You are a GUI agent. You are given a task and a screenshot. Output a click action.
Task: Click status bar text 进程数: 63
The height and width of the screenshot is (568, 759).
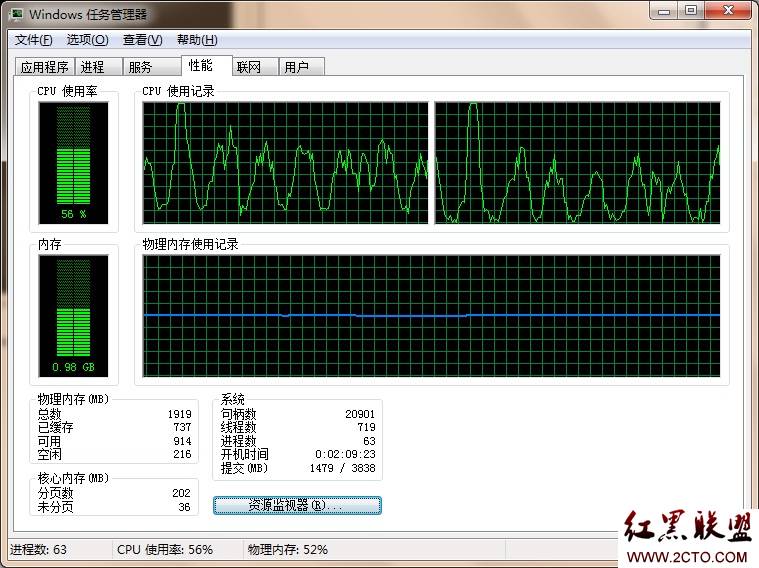click(38, 550)
